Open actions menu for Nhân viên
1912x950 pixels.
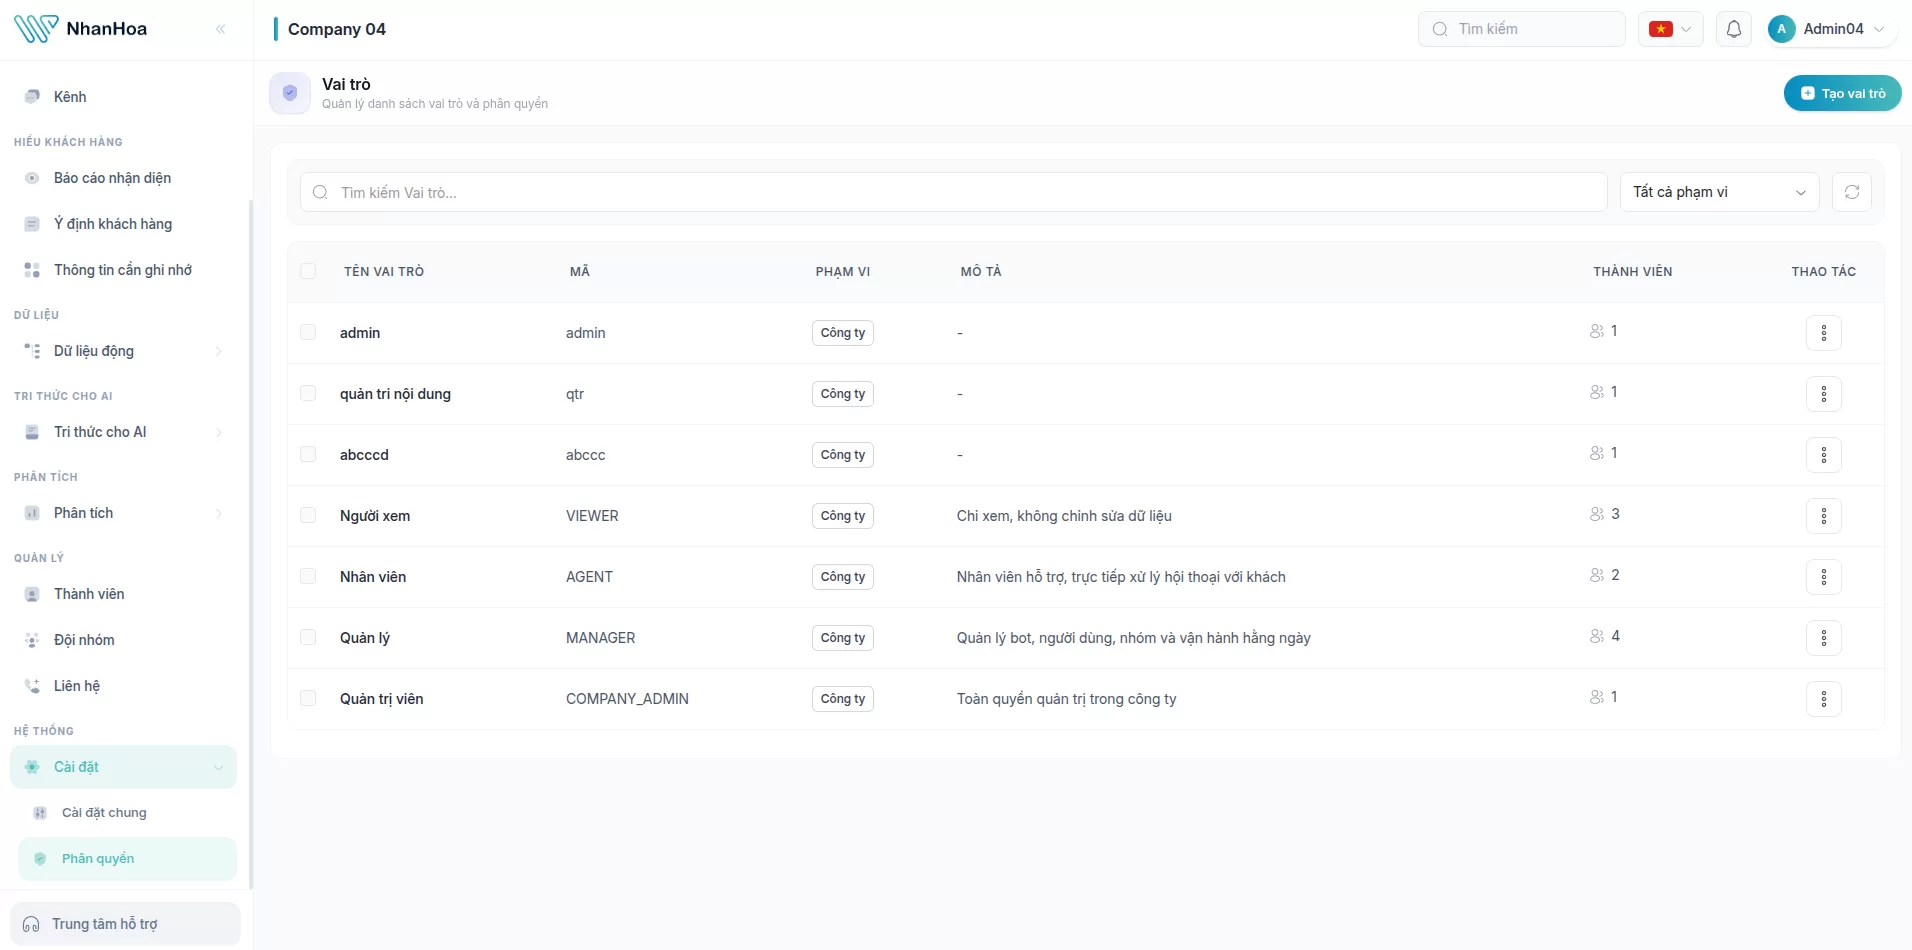click(1823, 577)
